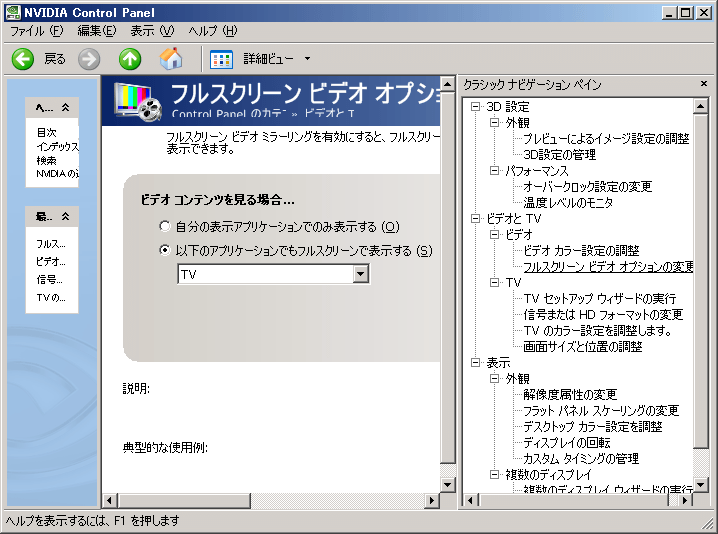The width and height of the screenshot is (718, 534).
Task: Click TV セットアップ ウィザードの実行 link
Action: click(x=599, y=298)
